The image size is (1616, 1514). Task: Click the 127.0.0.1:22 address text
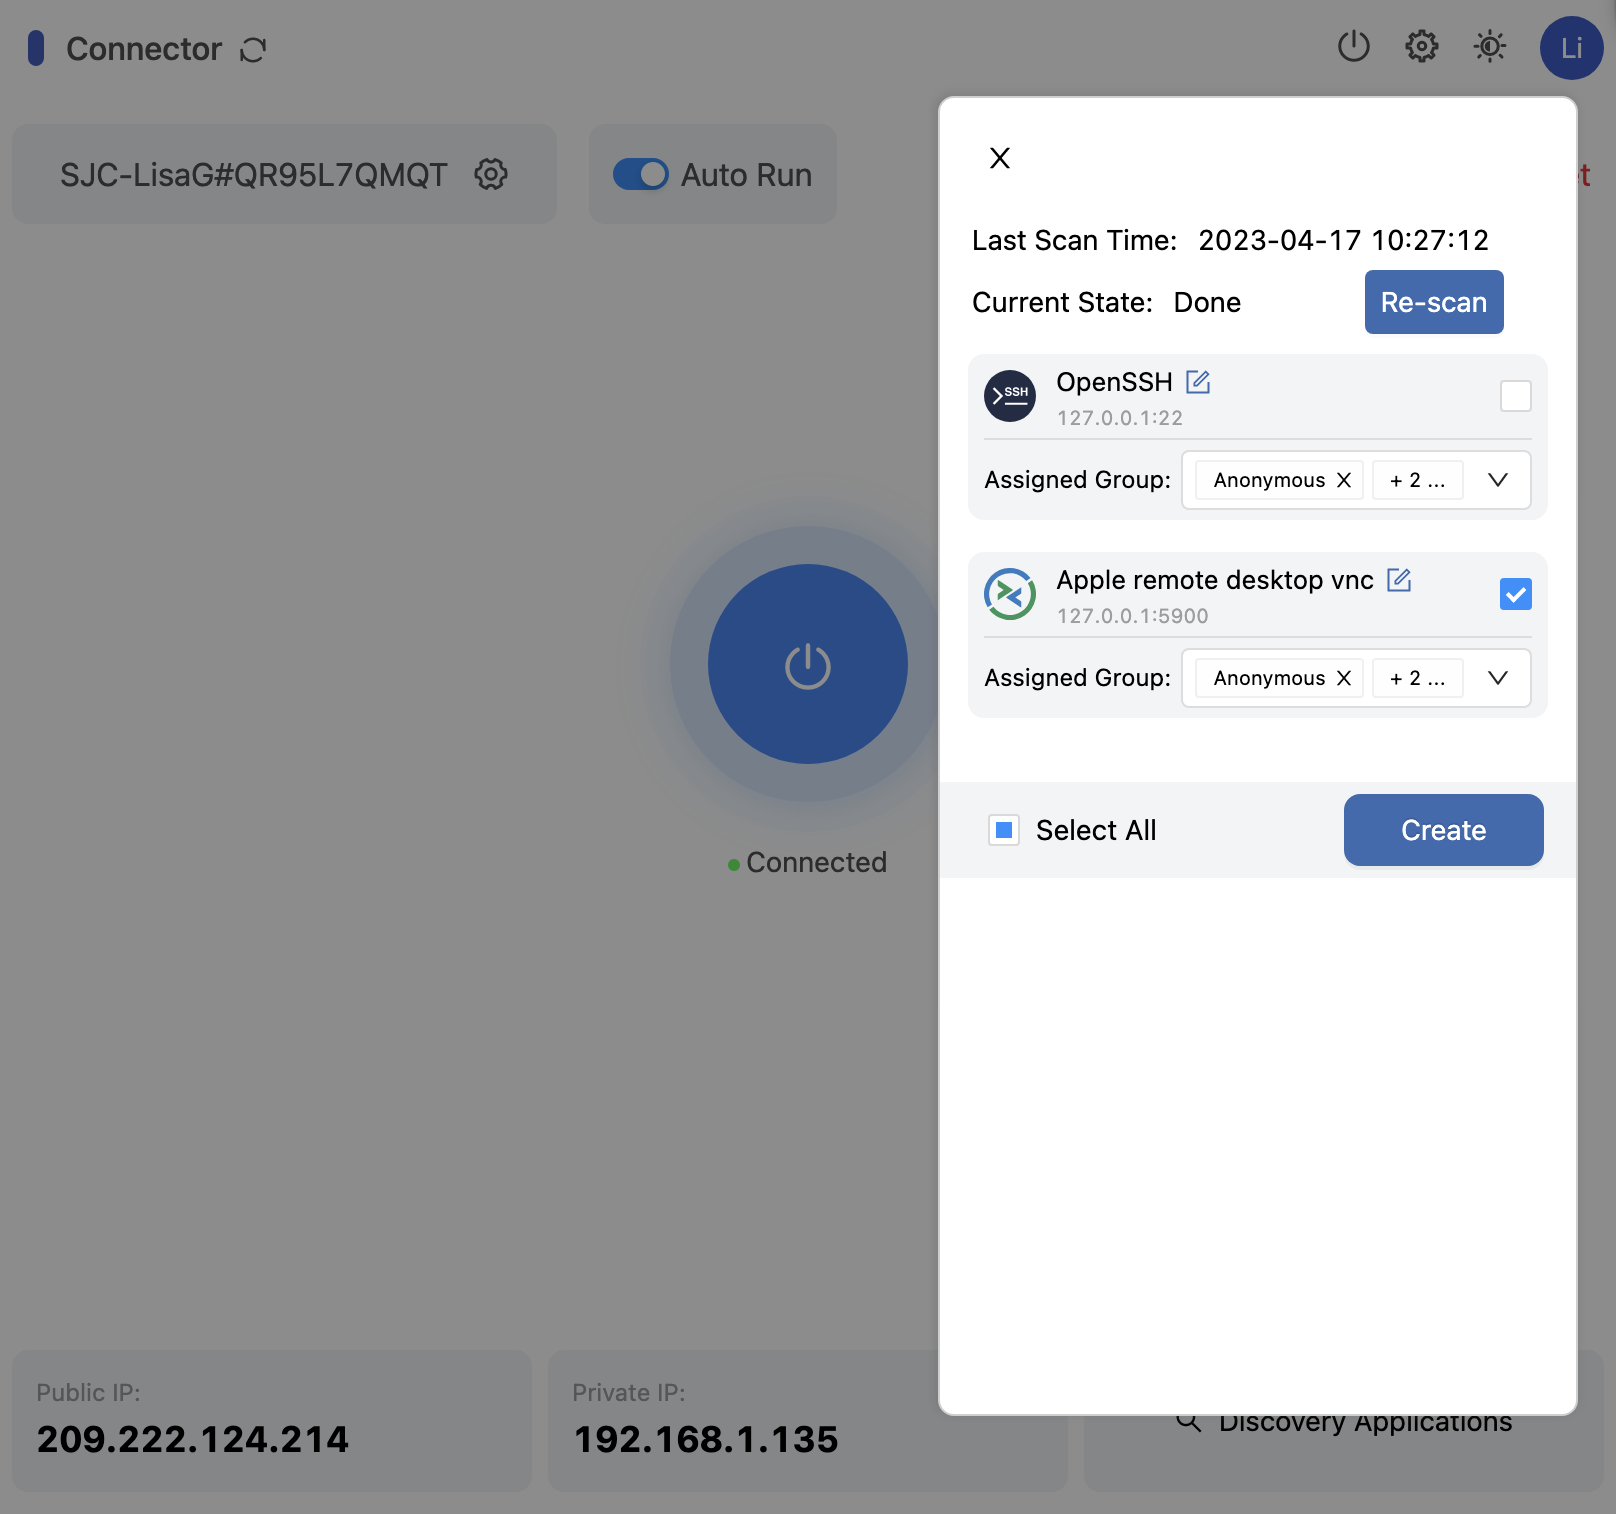1120,418
